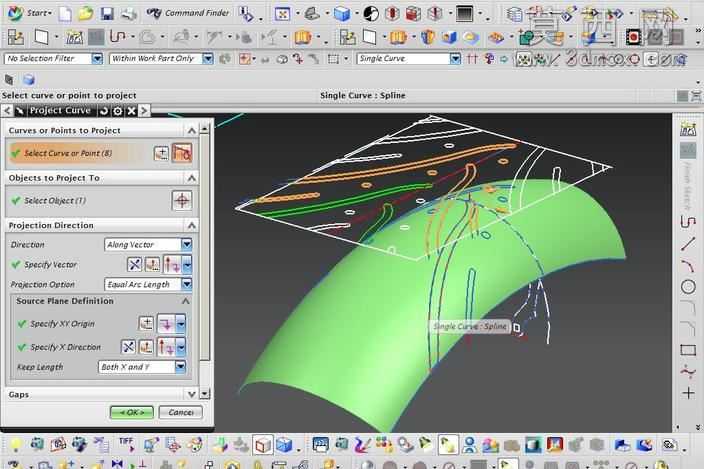Click the Arc tool in the right sidebar
This screenshot has width=704, height=469.
688,266
